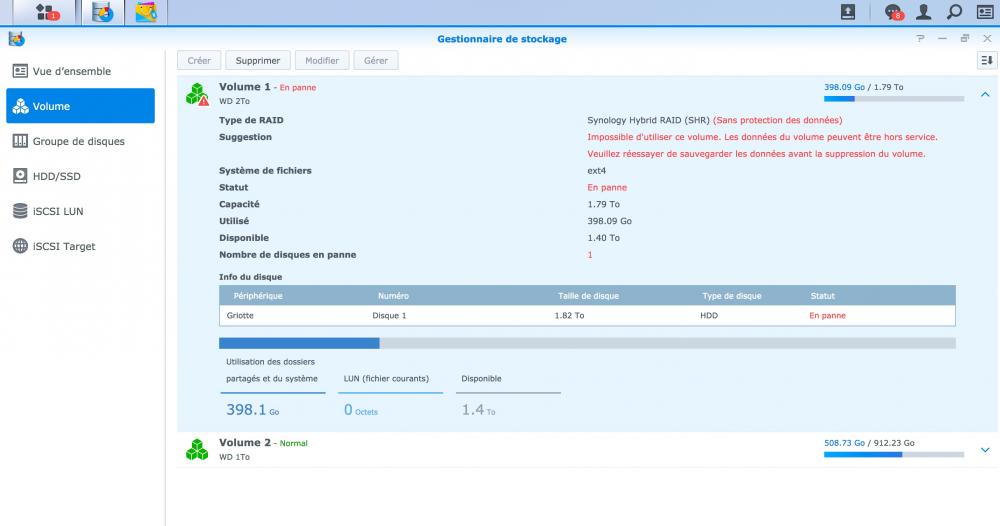
Task: Open notifications chat bubble icon
Action: (893, 11)
